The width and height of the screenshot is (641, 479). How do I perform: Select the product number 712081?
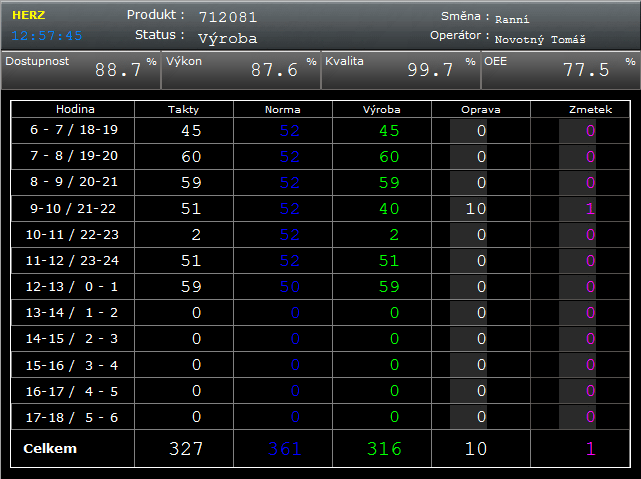click(228, 17)
